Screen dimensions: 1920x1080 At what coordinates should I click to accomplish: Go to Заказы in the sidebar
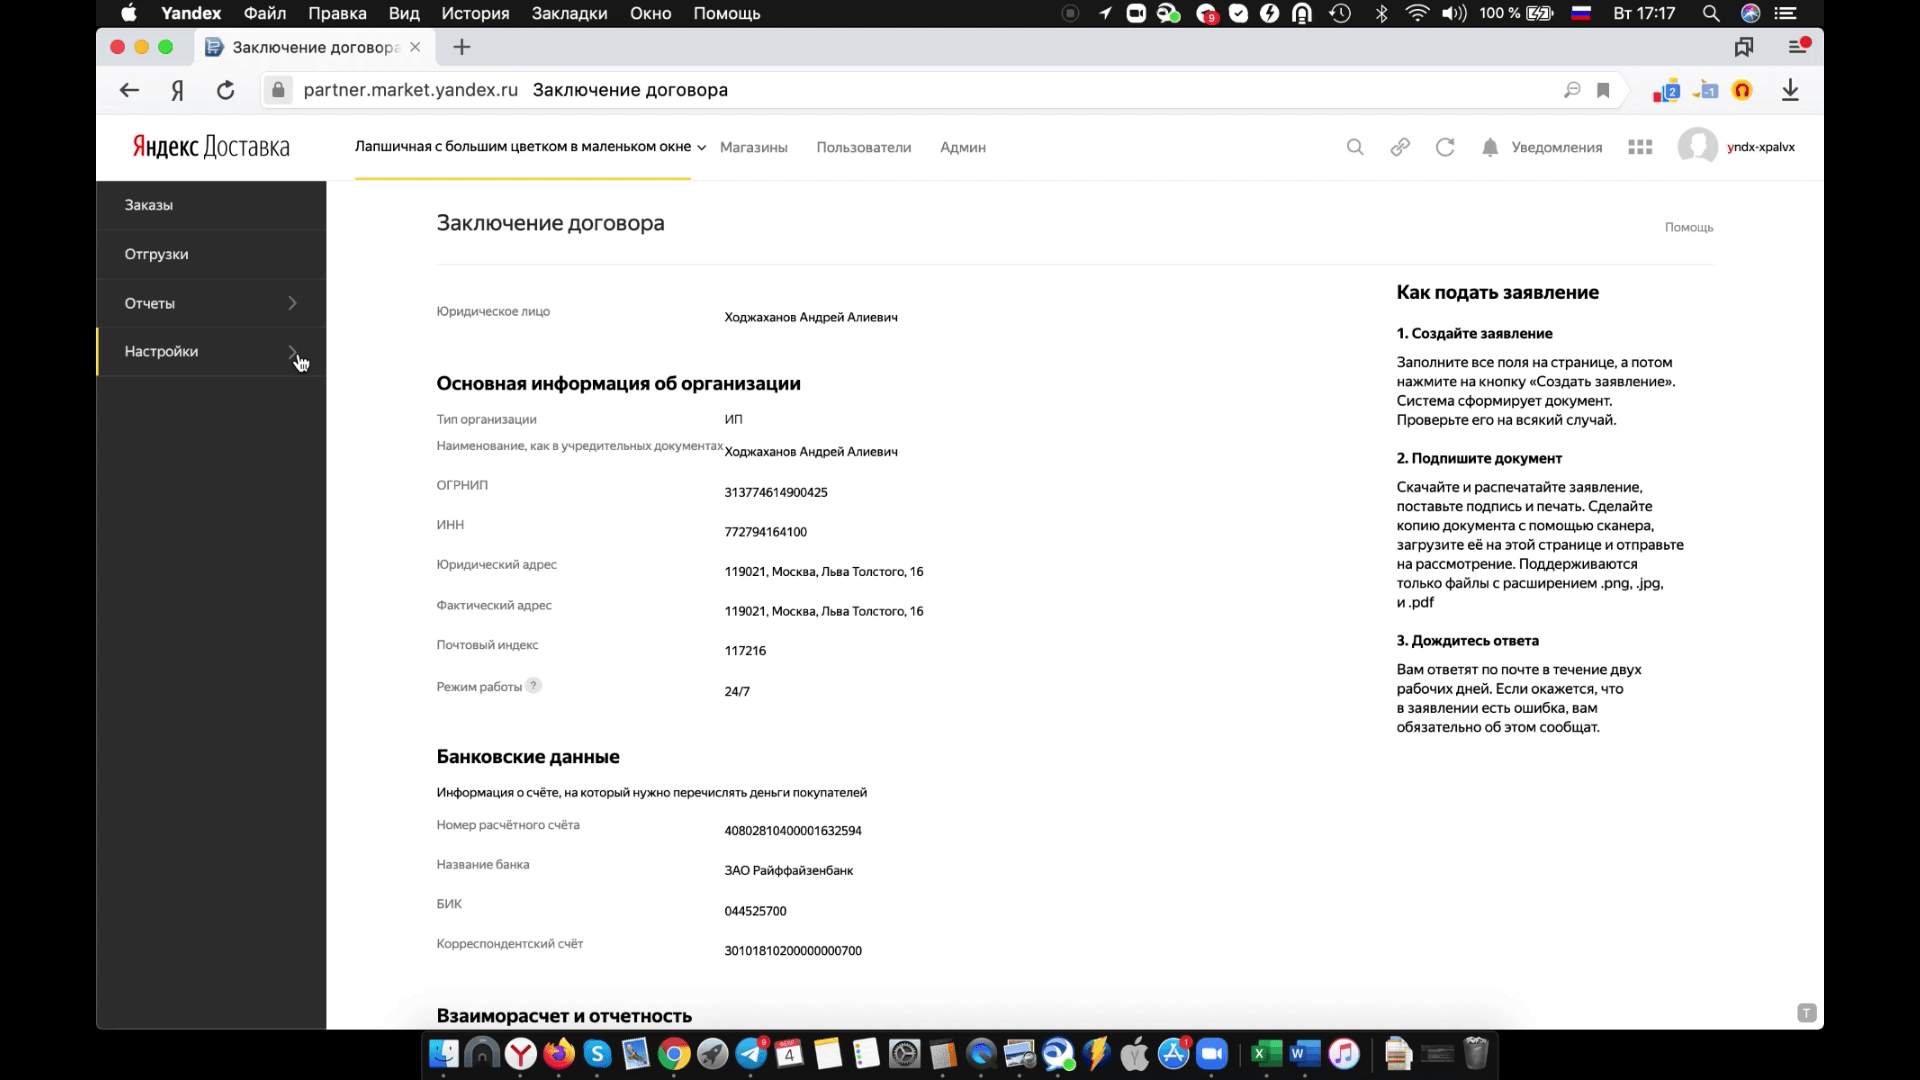click(x=149, y=205)
